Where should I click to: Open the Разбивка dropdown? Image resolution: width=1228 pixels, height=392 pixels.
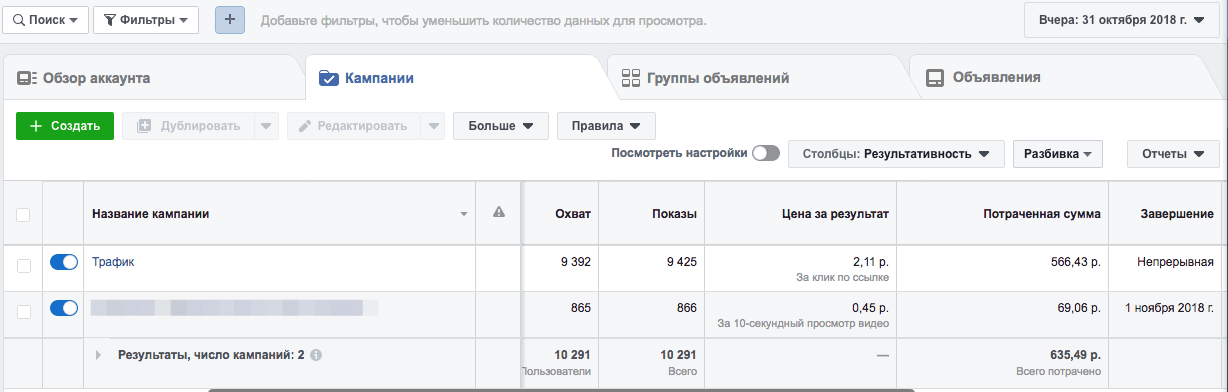tap(1057, 154)
